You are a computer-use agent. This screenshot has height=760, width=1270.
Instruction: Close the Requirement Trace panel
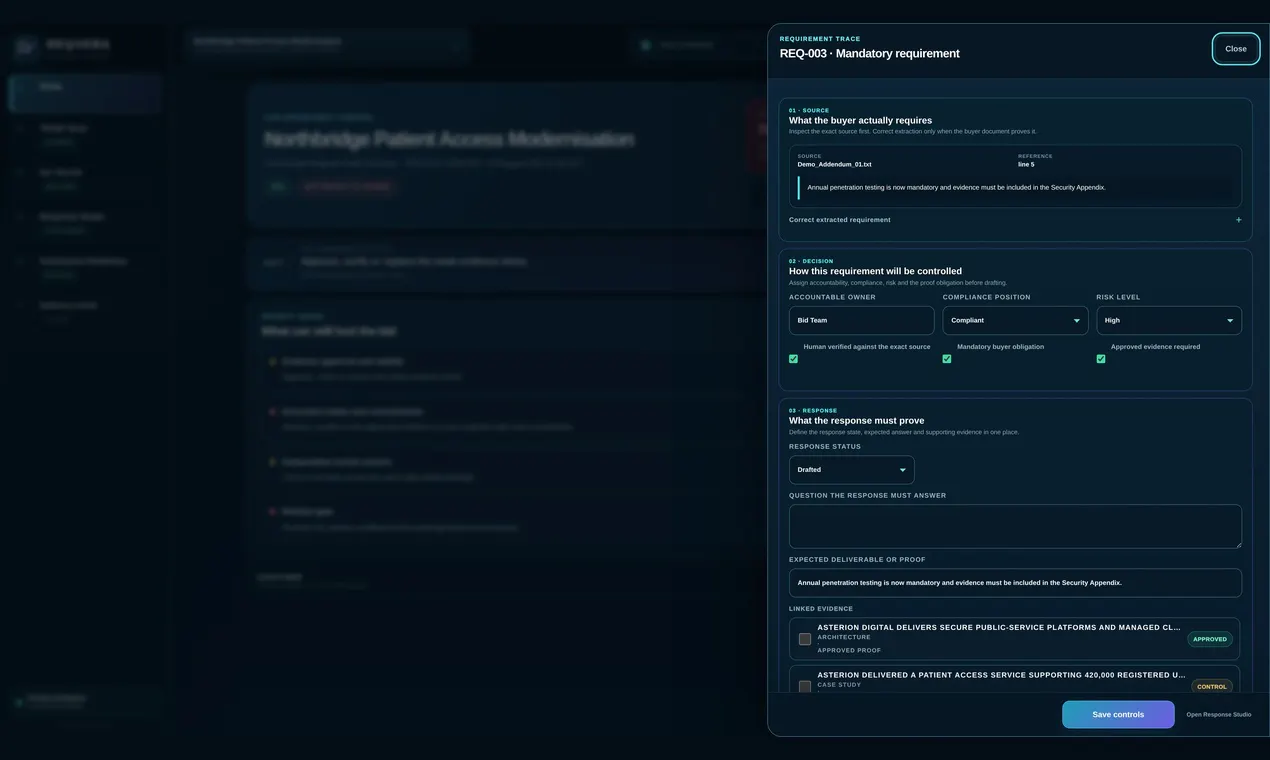[x=1236, y=49]
